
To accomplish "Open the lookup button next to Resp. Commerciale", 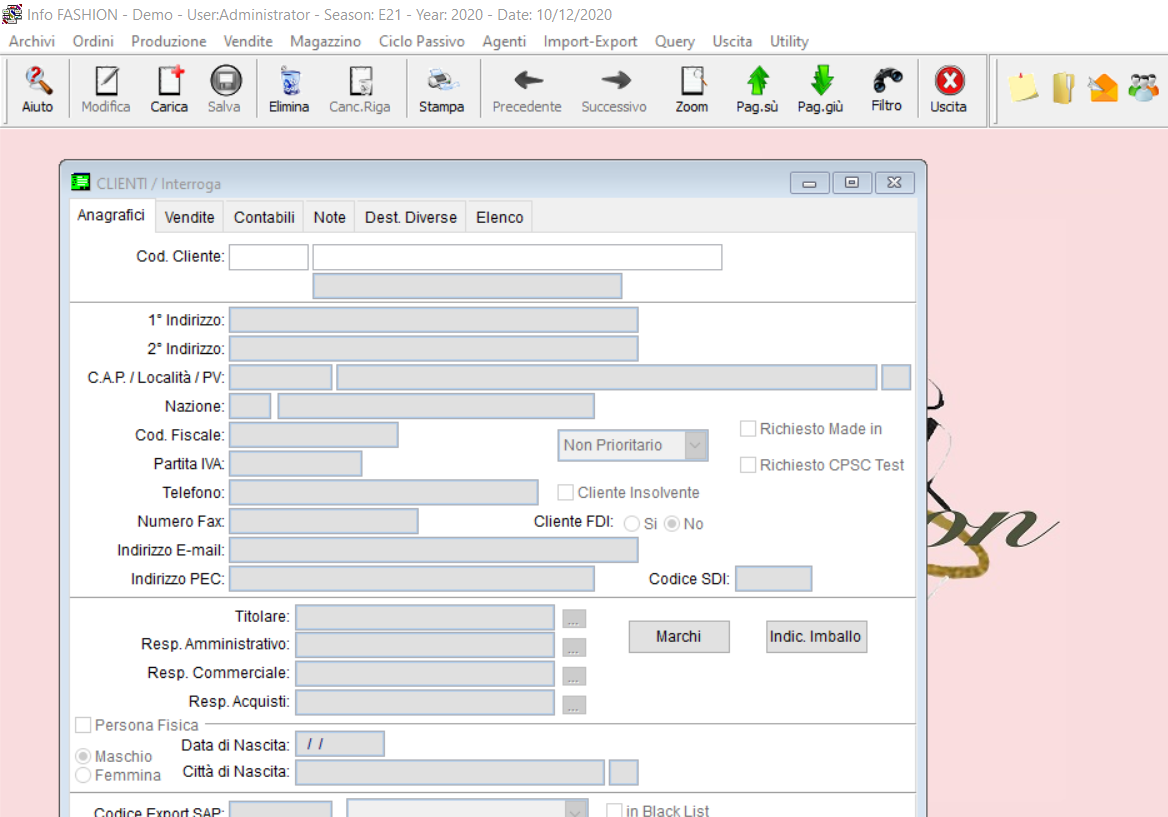I will point(574,676).
